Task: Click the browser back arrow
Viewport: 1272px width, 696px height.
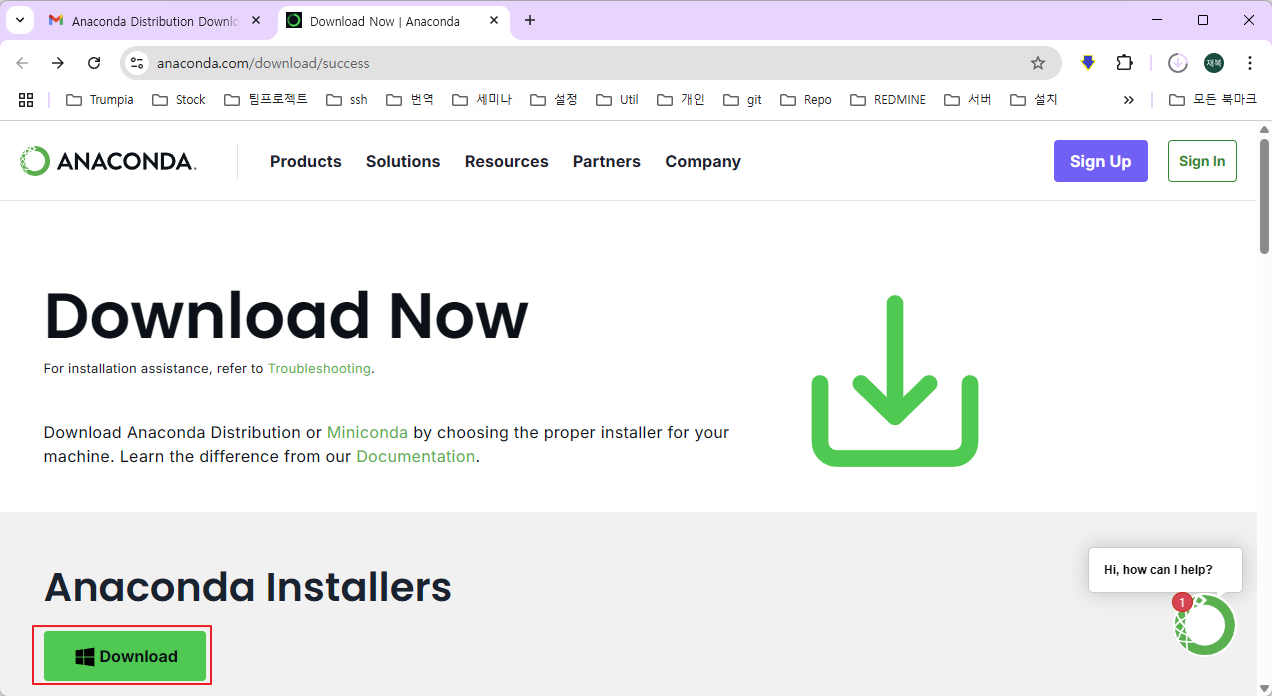Action: click(22, 63)
